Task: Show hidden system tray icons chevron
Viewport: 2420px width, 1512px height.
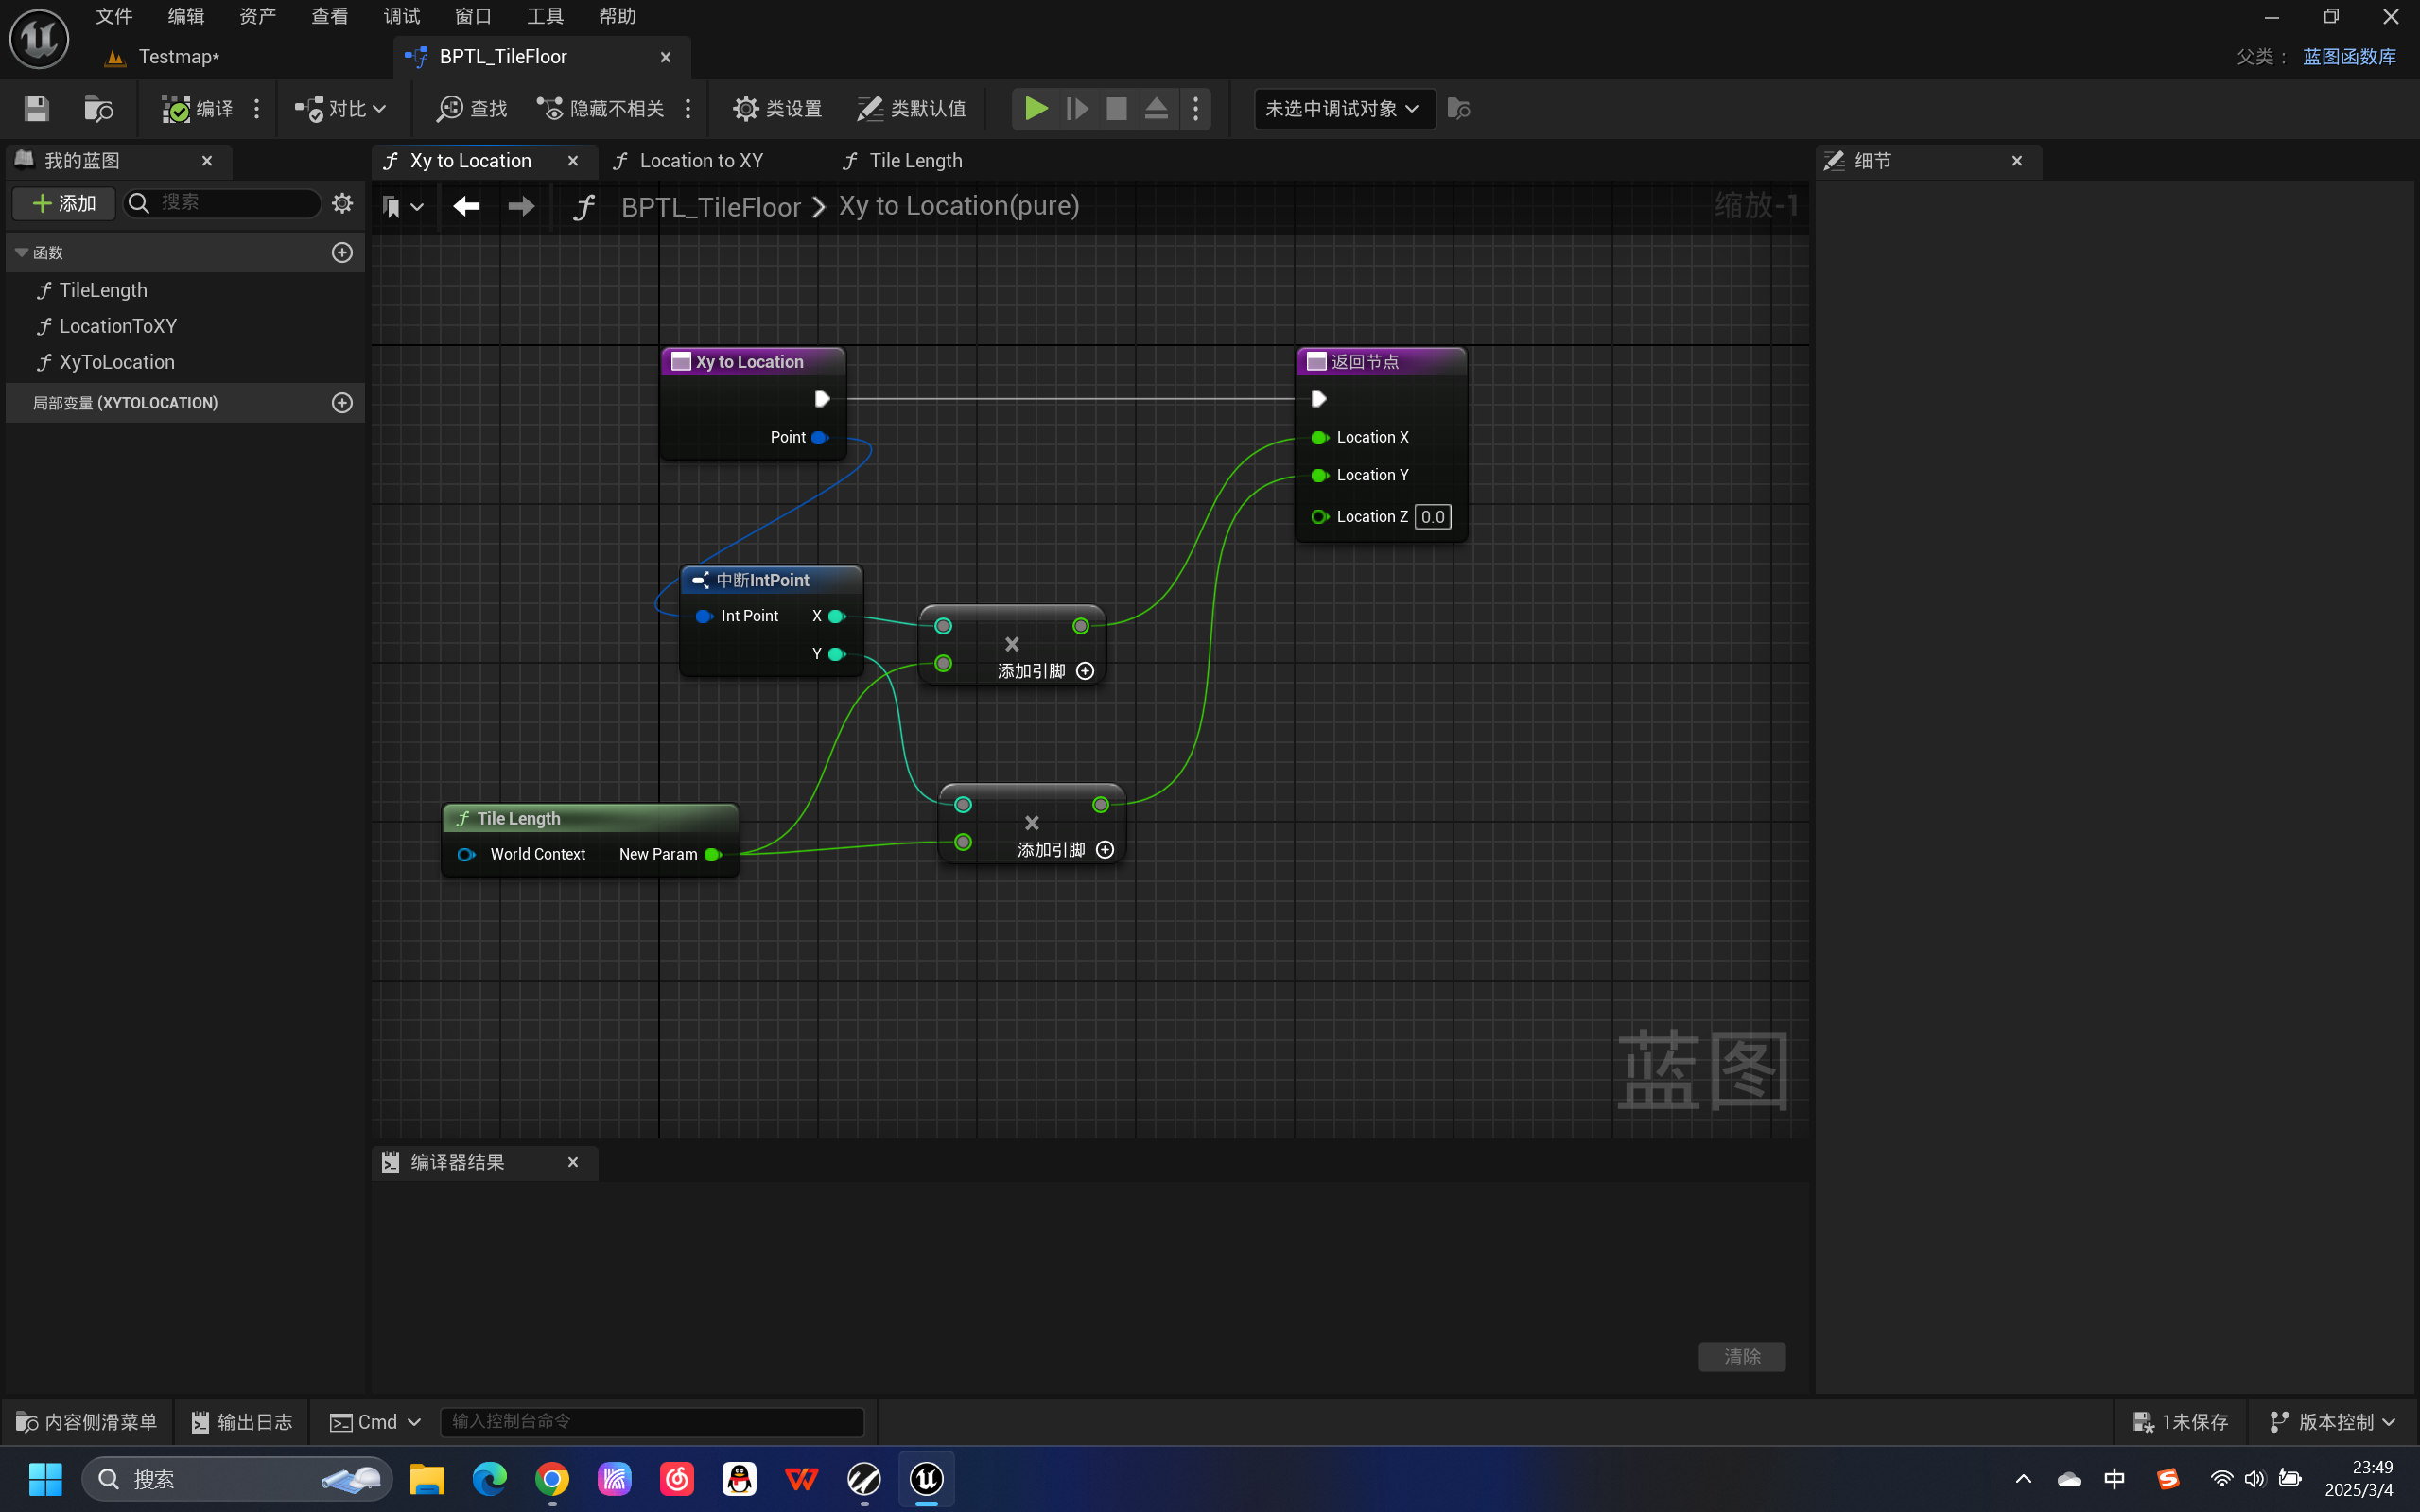Action: tap(2023, 1479)
